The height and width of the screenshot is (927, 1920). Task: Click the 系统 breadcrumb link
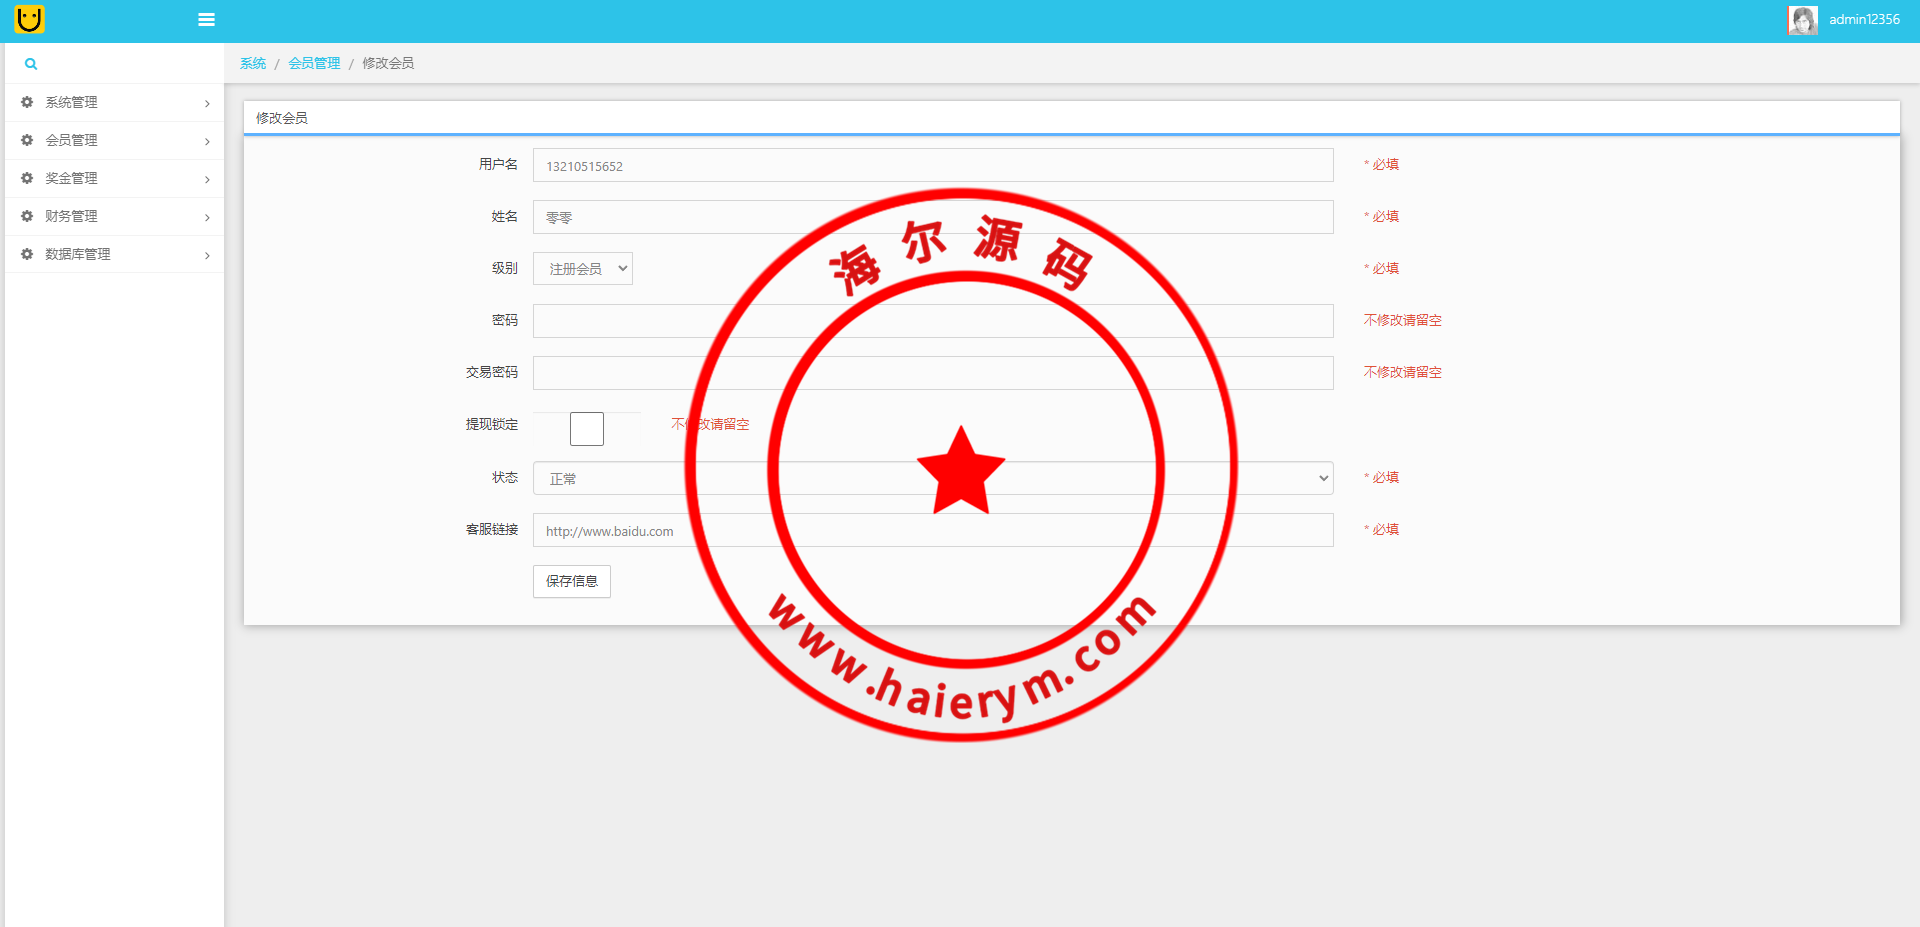(253, 63)
